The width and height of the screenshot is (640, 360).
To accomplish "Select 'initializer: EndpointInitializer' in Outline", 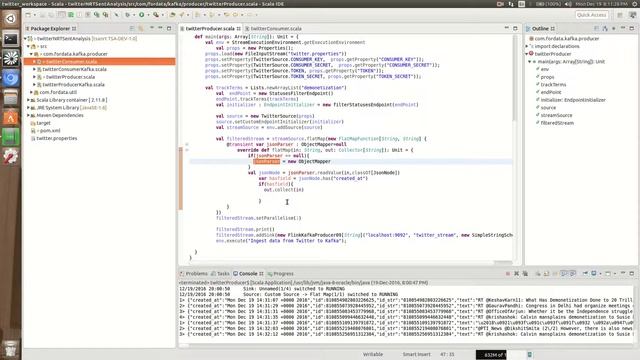I will coord(573,100).
